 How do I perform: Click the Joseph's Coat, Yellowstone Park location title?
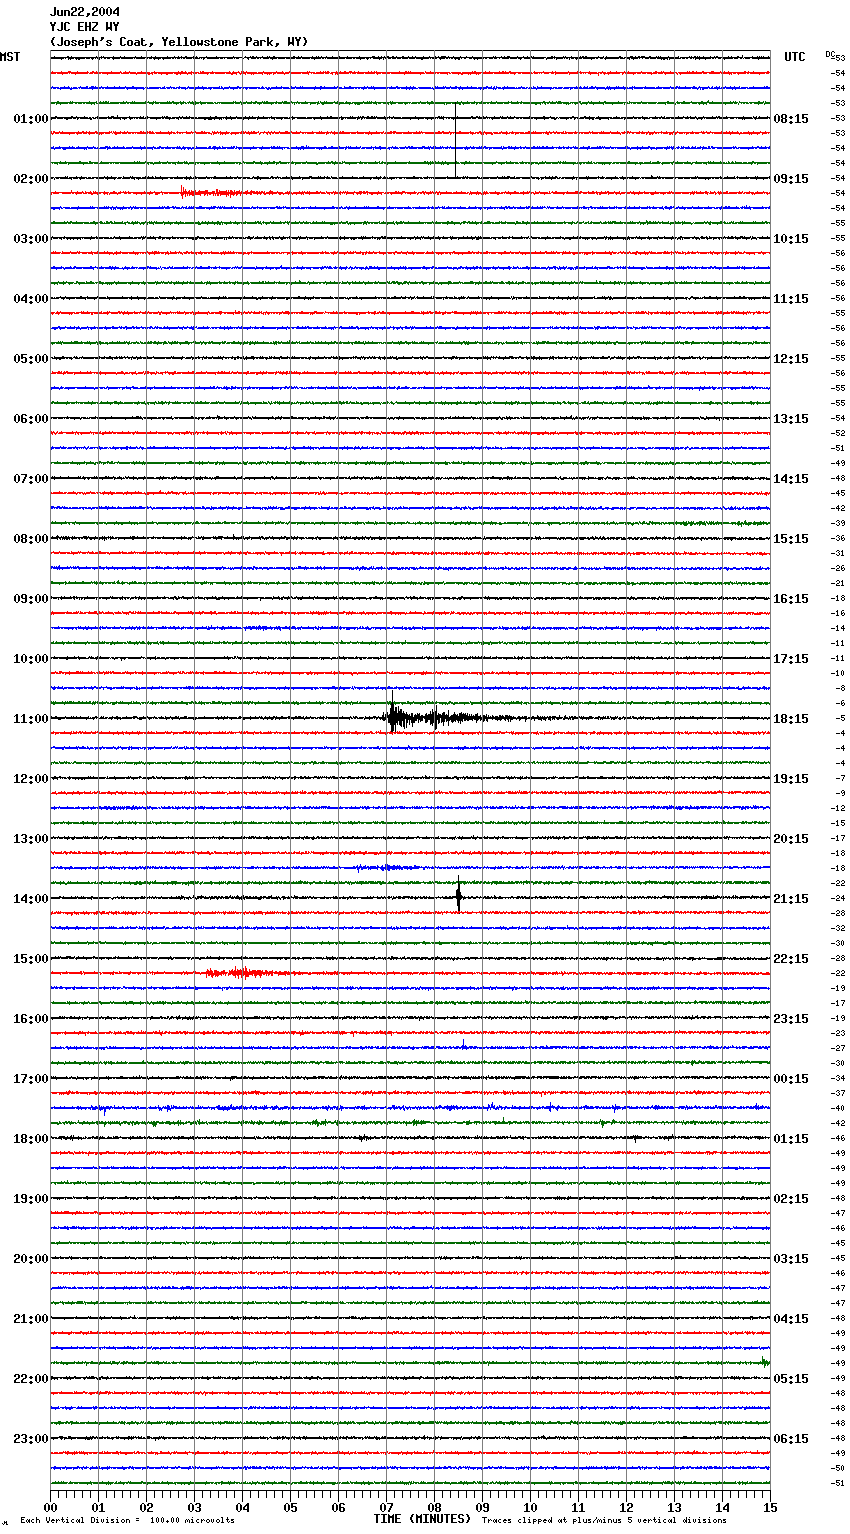(179, 42)
